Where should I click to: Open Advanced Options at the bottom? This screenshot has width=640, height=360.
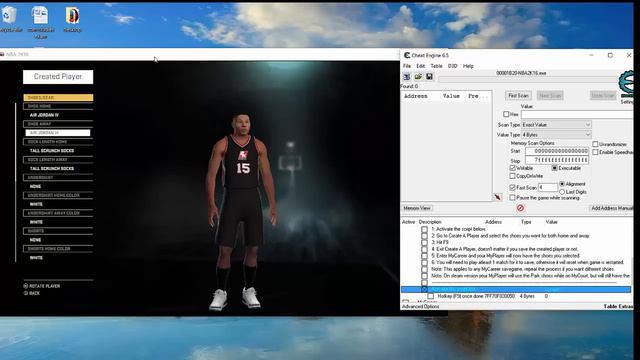click(x=421, y=307)
